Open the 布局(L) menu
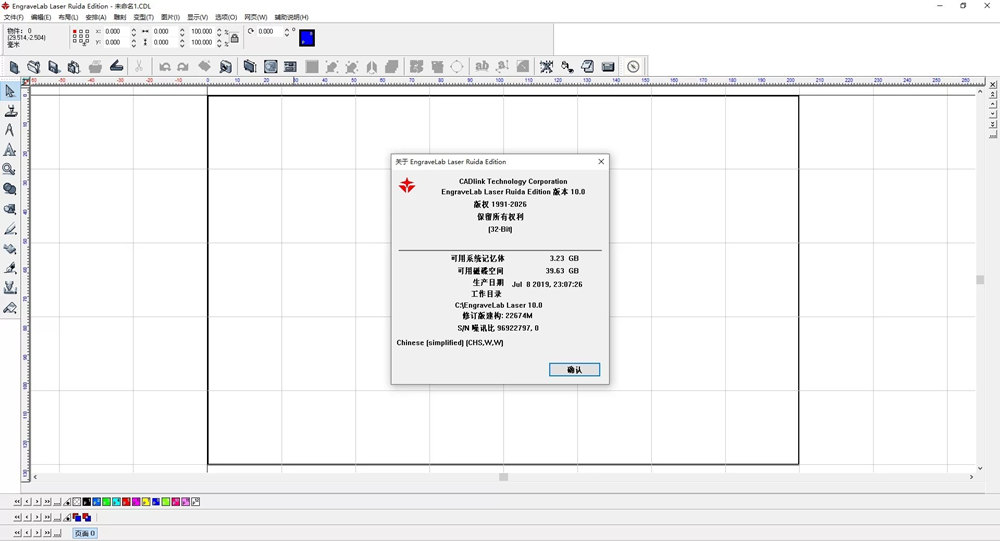The width and height of the screenshot is (1000, 541). click(68, 17)
